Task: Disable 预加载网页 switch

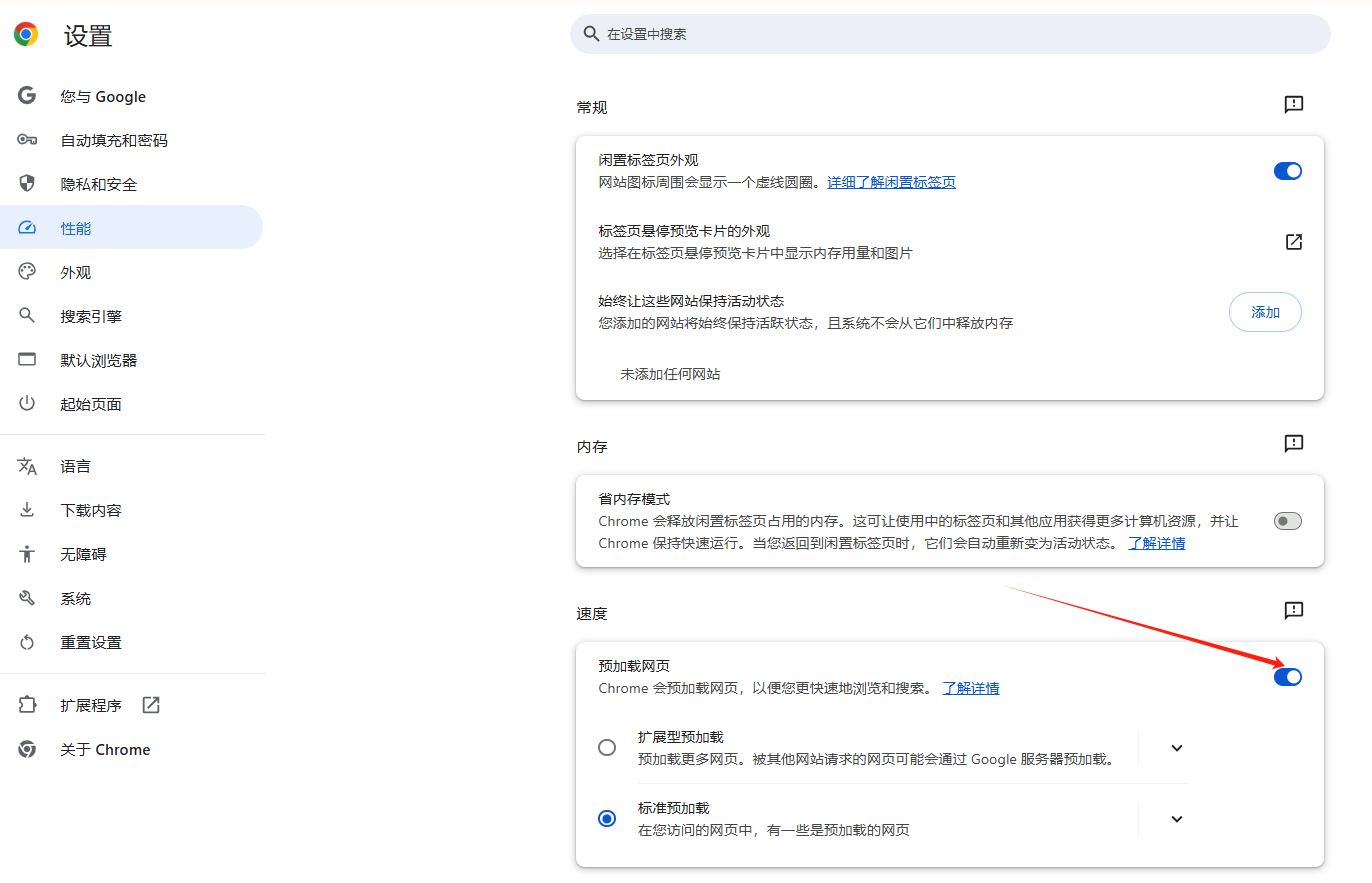Action: pos(1288,677)
